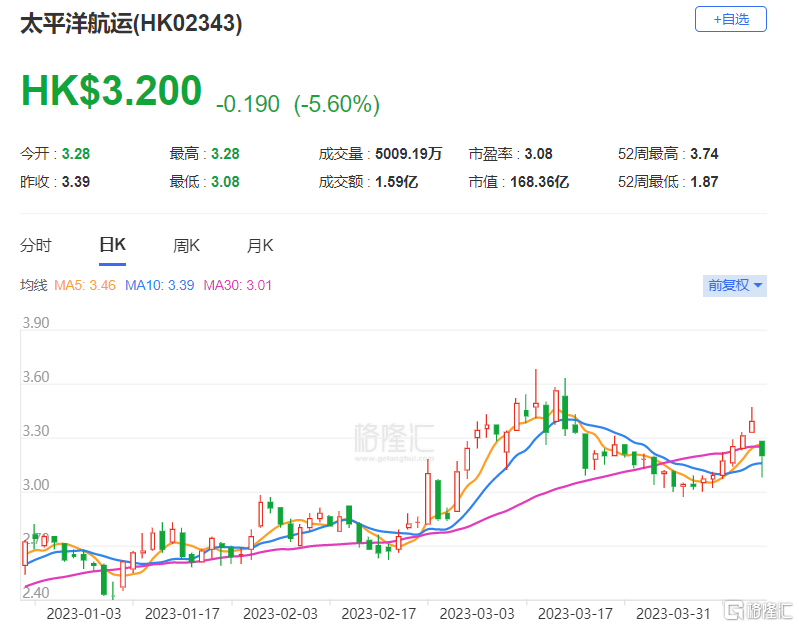Image resolution: width=799 pixels, height=627 pixels.
Task: Click the 成交额 turnover 1.59亿
Action: (x=396, y=182)
